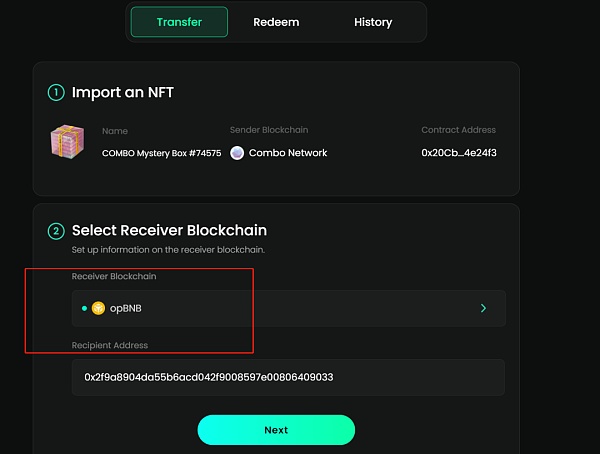Click the opBNB coin icon
Image resolution: width=600 pixels, height=454 pixels.
(x=98, y=308)
